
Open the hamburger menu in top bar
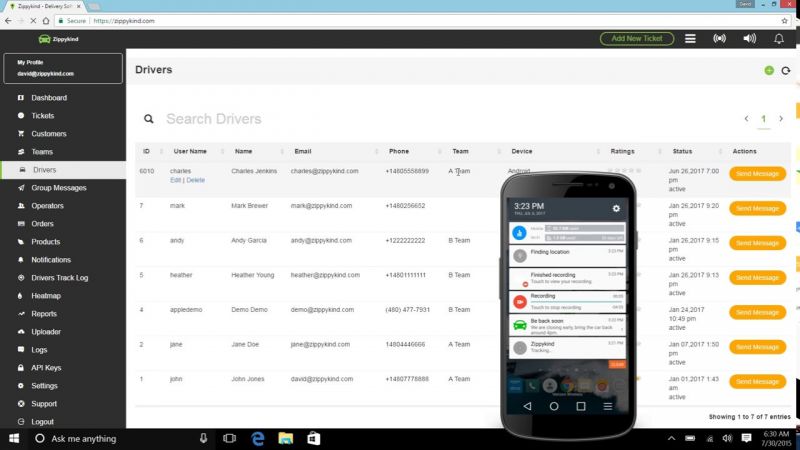click(690, 39)
